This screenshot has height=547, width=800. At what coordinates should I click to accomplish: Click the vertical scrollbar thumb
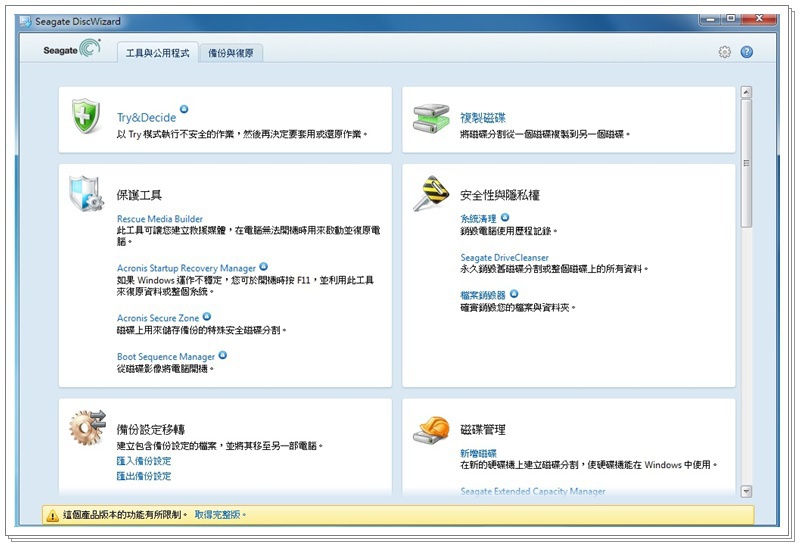[x=746, y=163]
